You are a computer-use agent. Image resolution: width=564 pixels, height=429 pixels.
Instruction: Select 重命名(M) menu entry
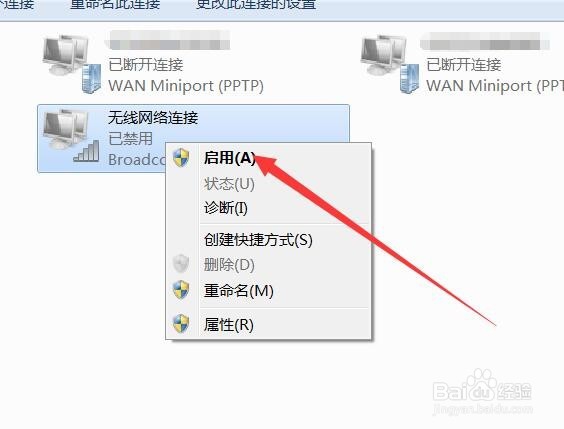click(x=238, y=291)
